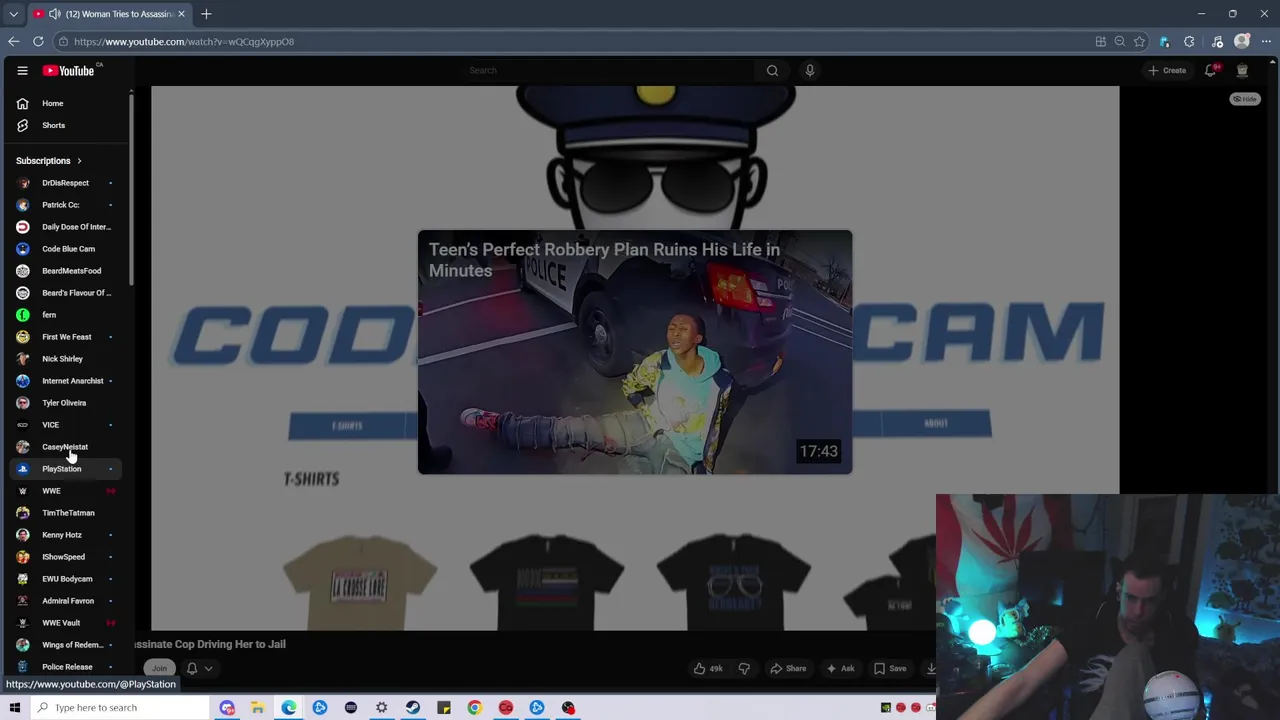
Task: Click the Join channel button
Action: point(159,668)
